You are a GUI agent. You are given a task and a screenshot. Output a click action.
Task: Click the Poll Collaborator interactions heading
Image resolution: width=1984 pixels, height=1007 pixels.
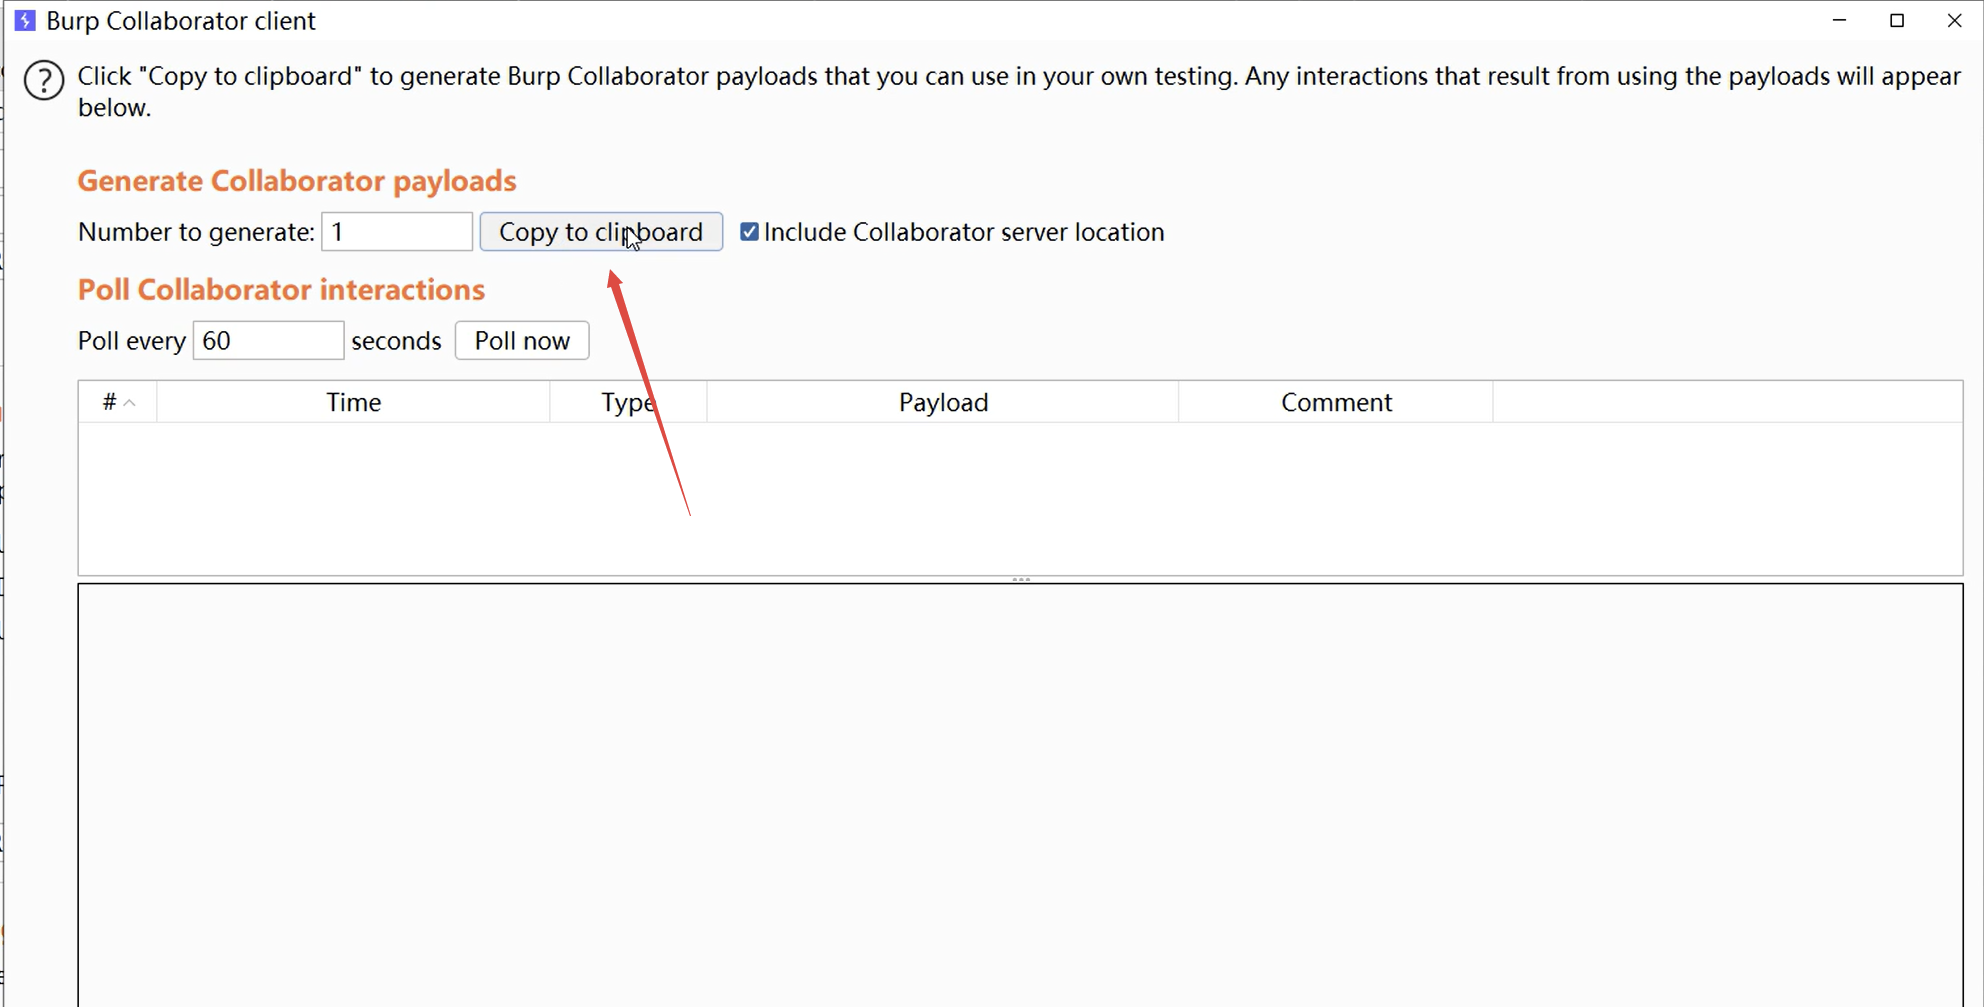tap(281, 290)
